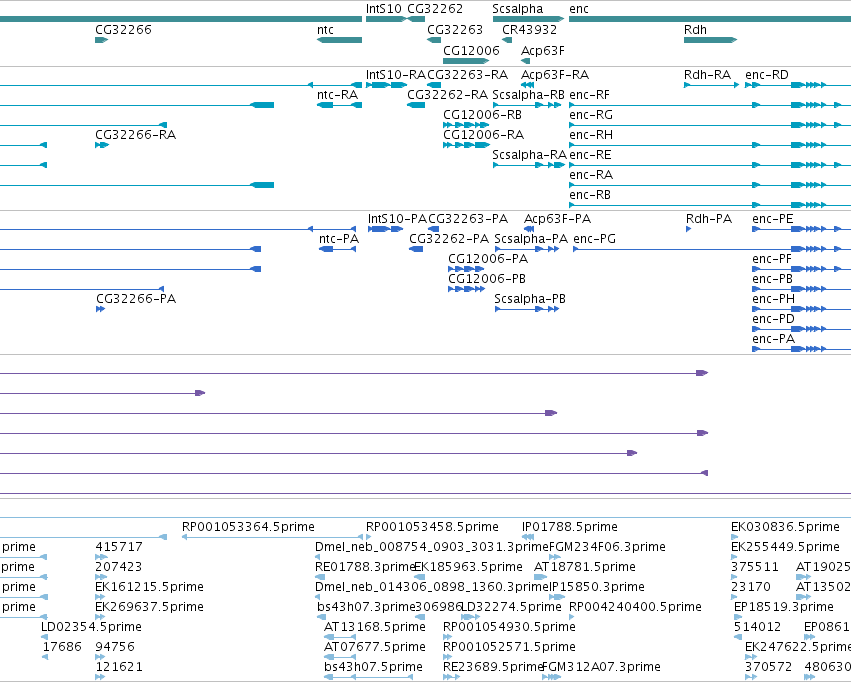This screenshot has height=682, width=851.
Task: Select the CG32266 gene feature
Action: [101, 40]
